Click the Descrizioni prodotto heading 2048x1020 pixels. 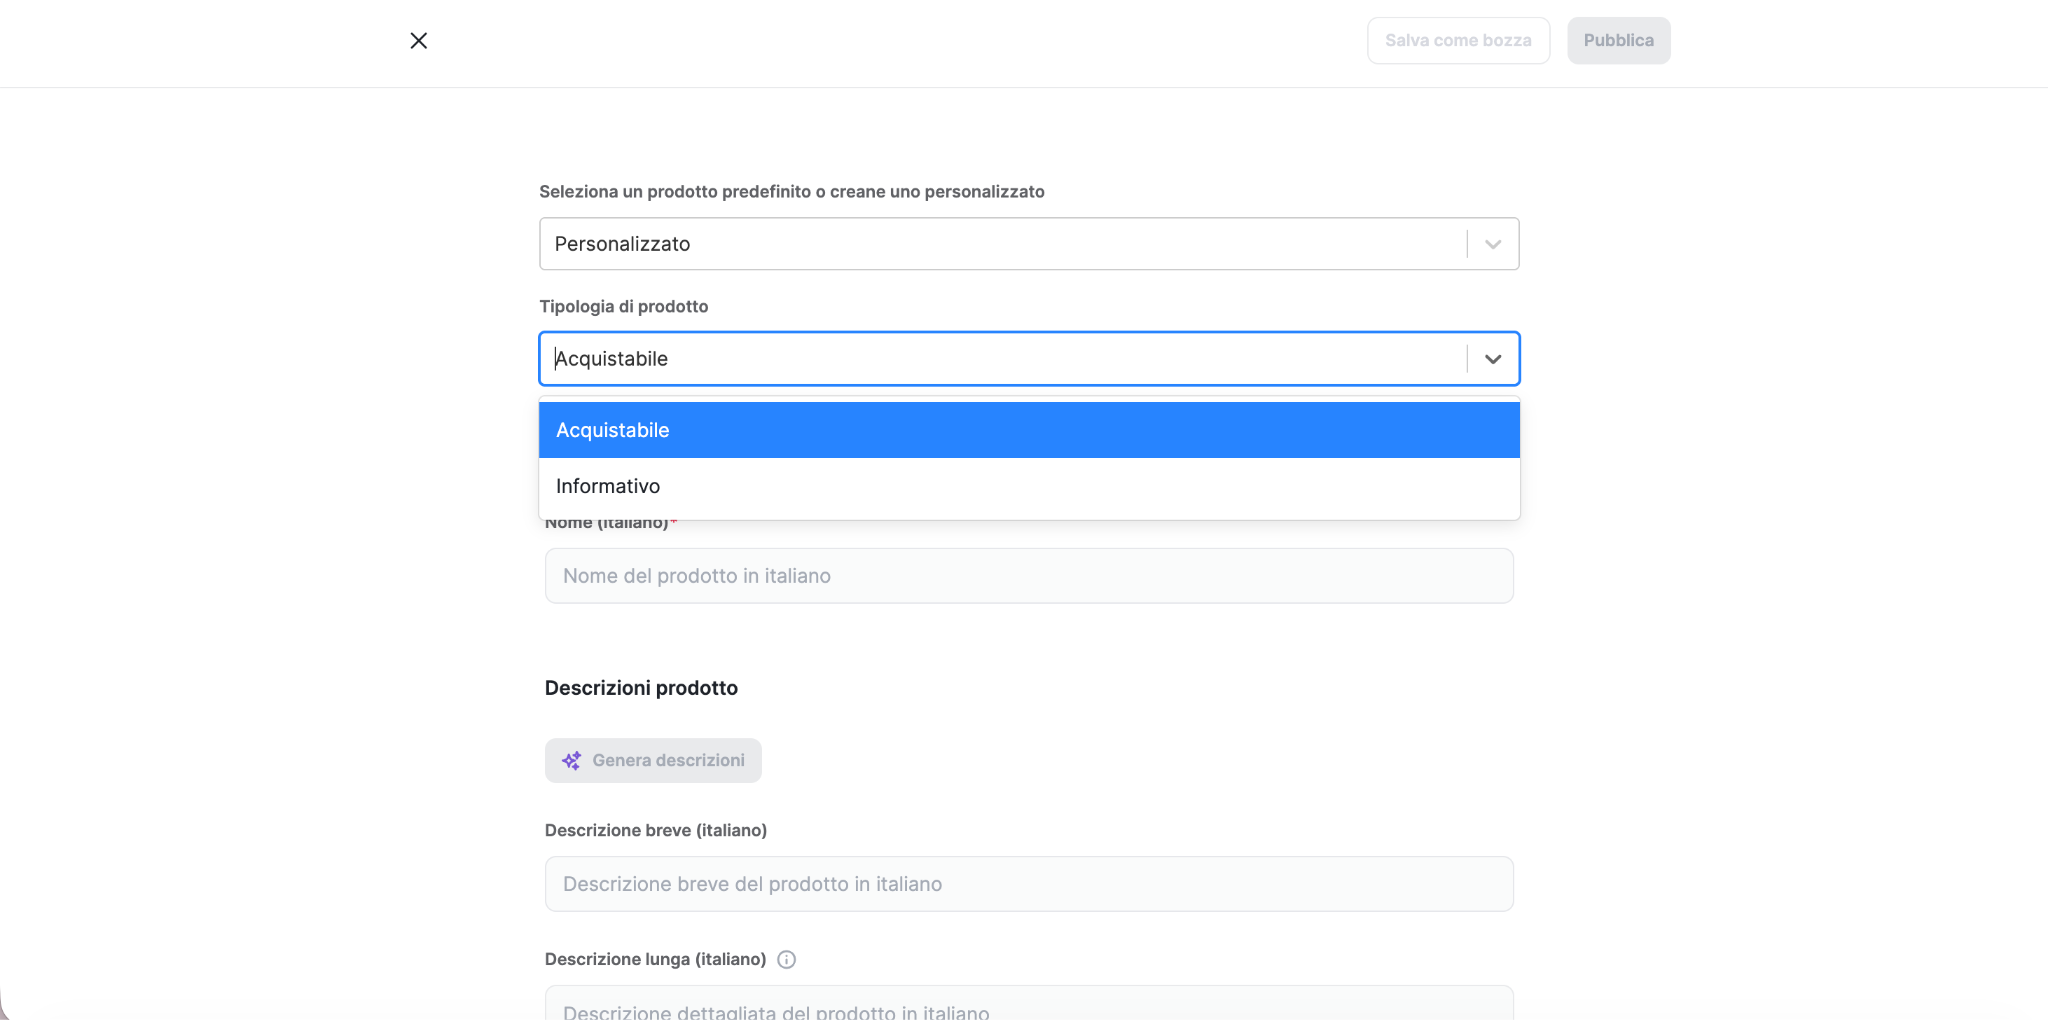[x=641, y=688]
